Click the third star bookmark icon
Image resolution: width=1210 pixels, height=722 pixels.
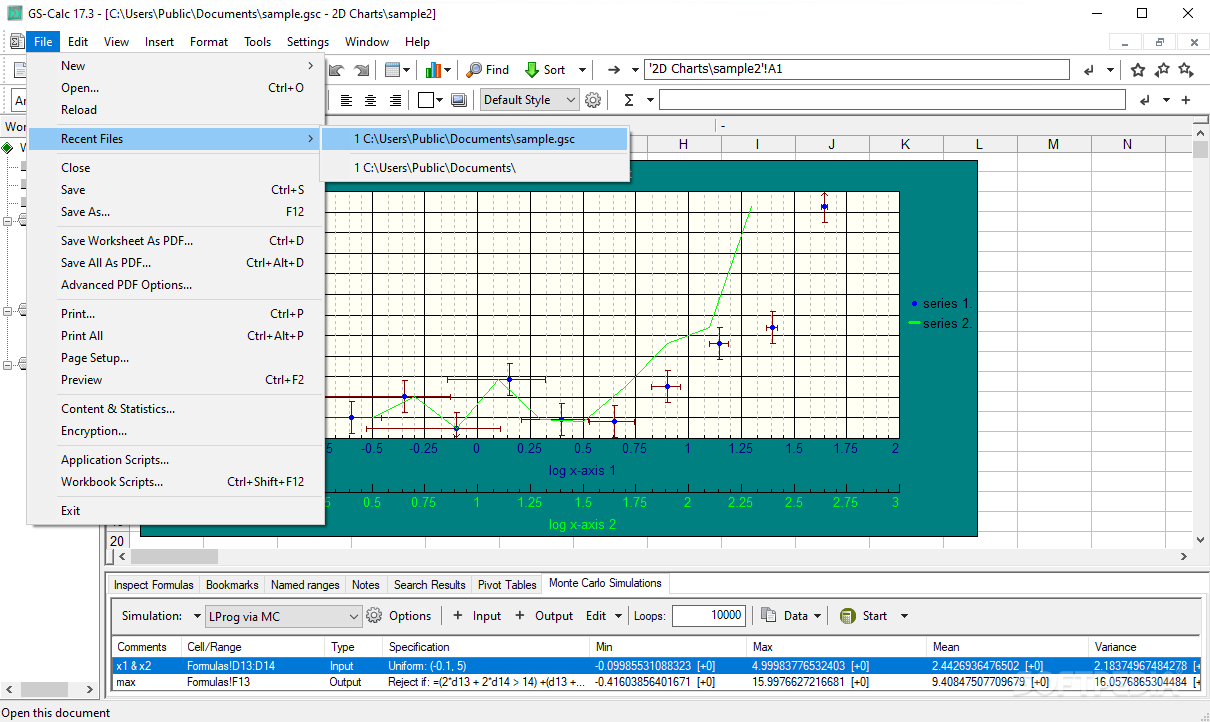point(1186,70)
